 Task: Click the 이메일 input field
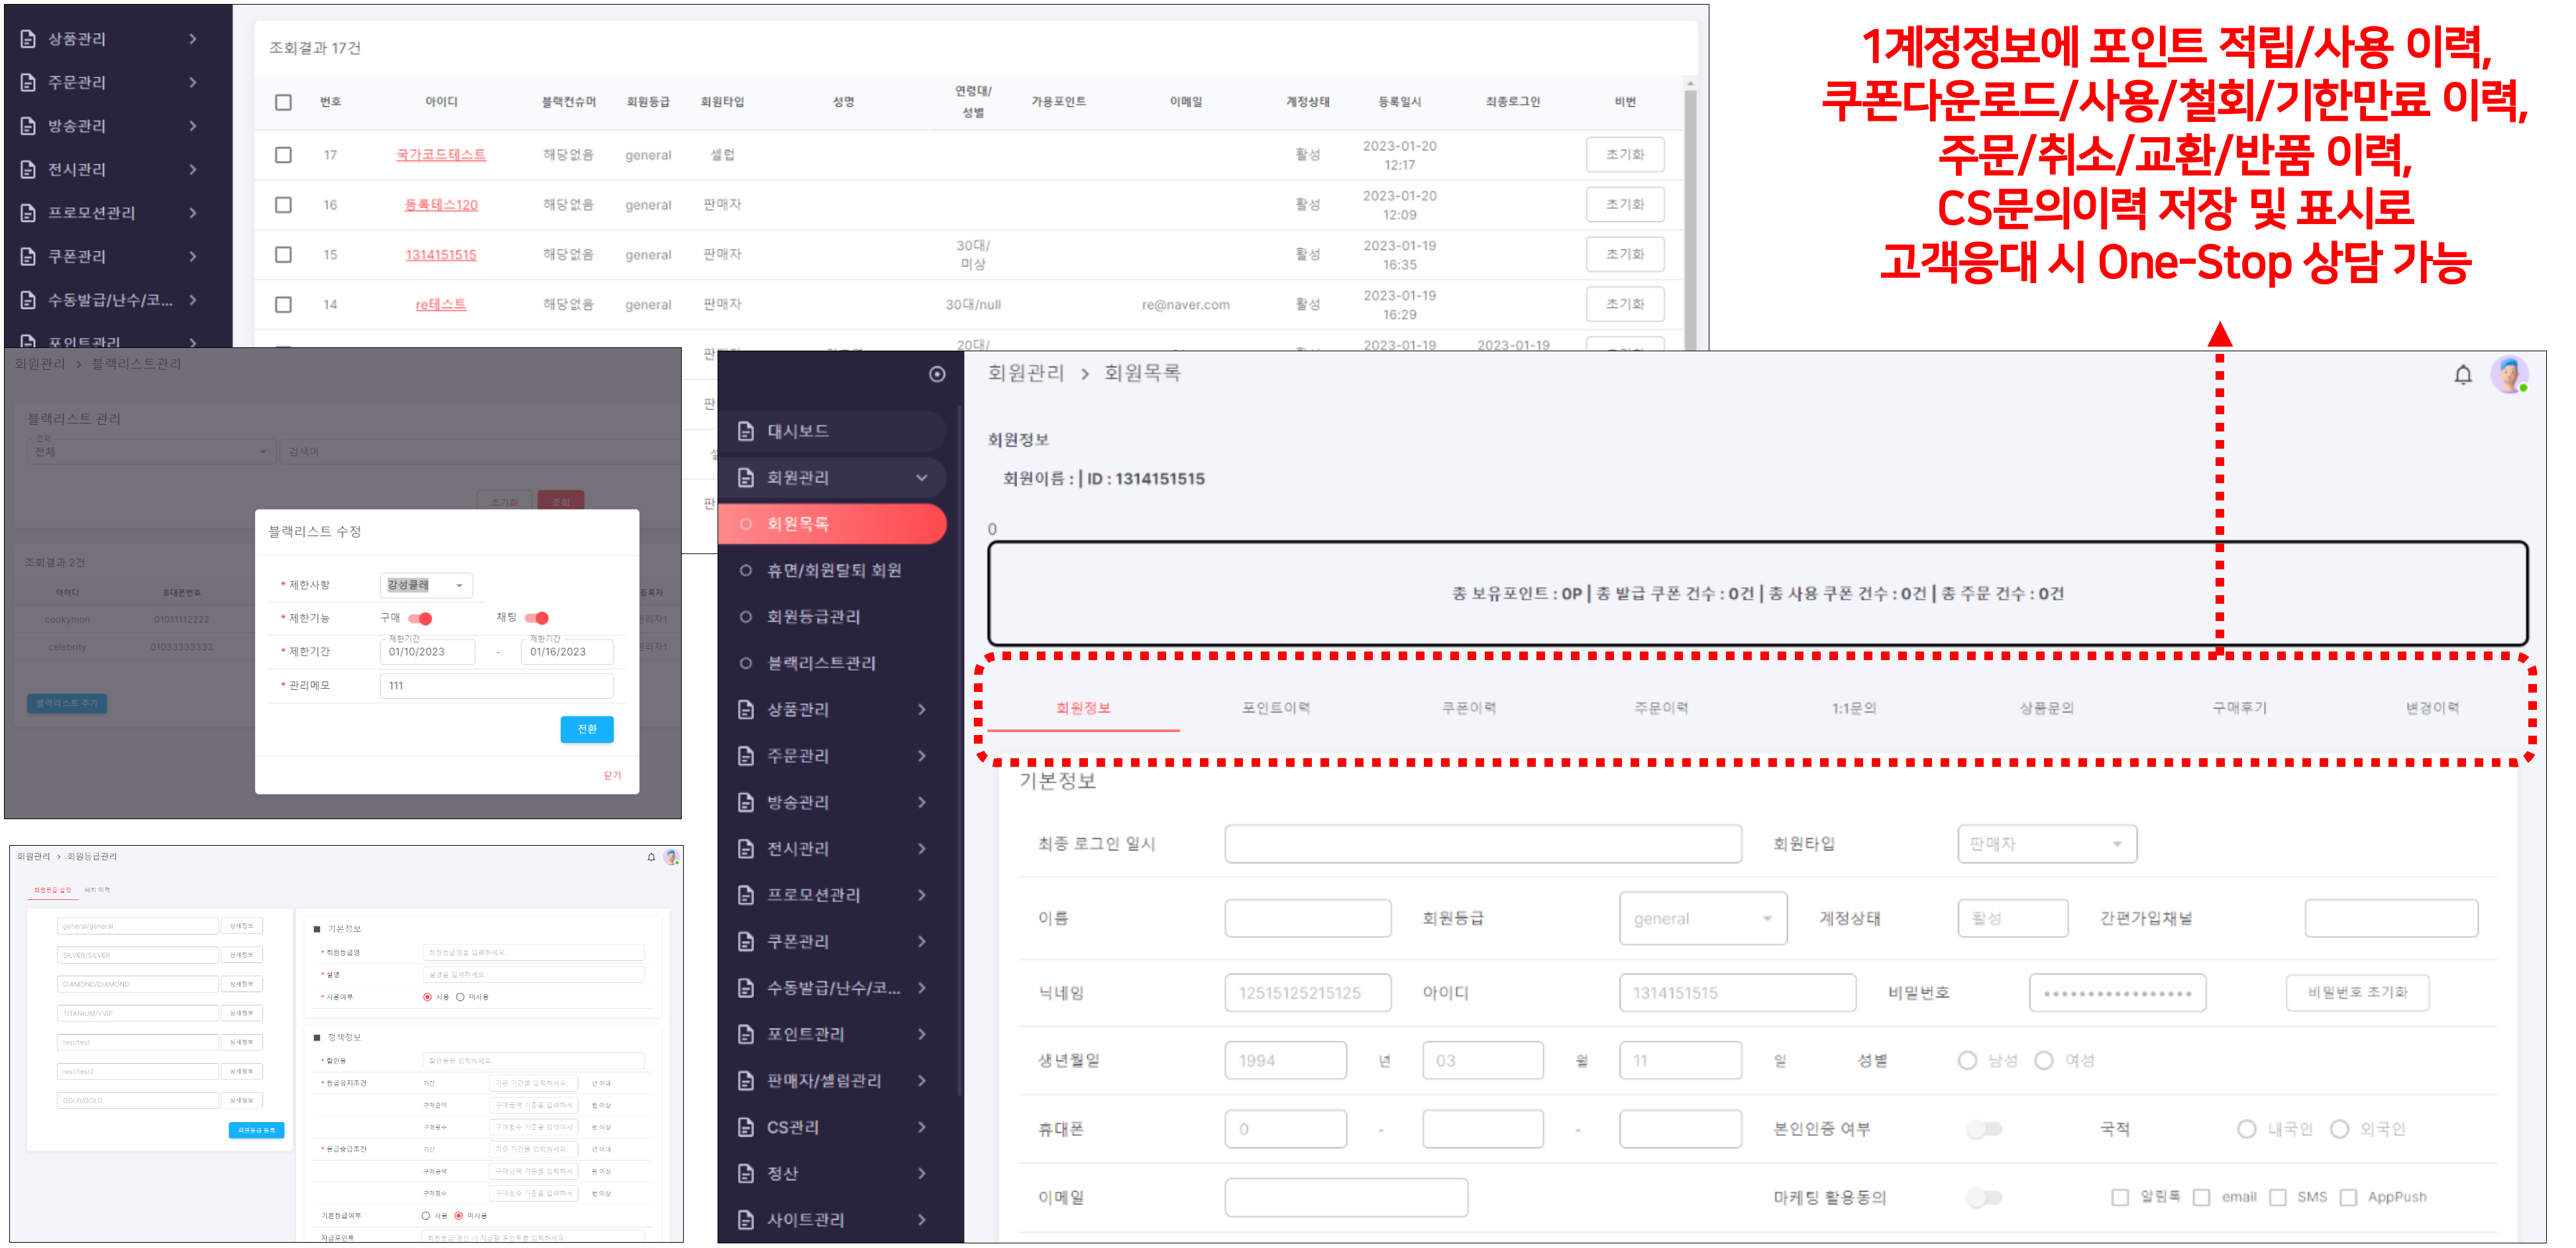pos(1346,1197)
